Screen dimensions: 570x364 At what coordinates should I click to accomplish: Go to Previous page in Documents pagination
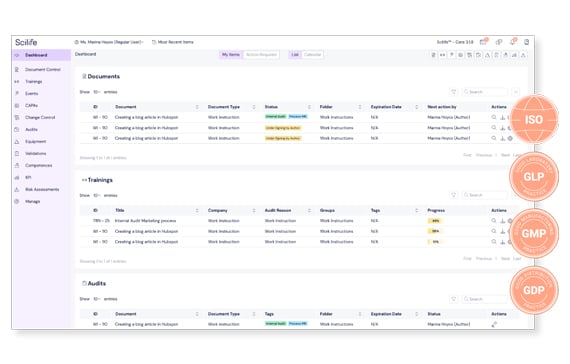click(x=484, y=155)
